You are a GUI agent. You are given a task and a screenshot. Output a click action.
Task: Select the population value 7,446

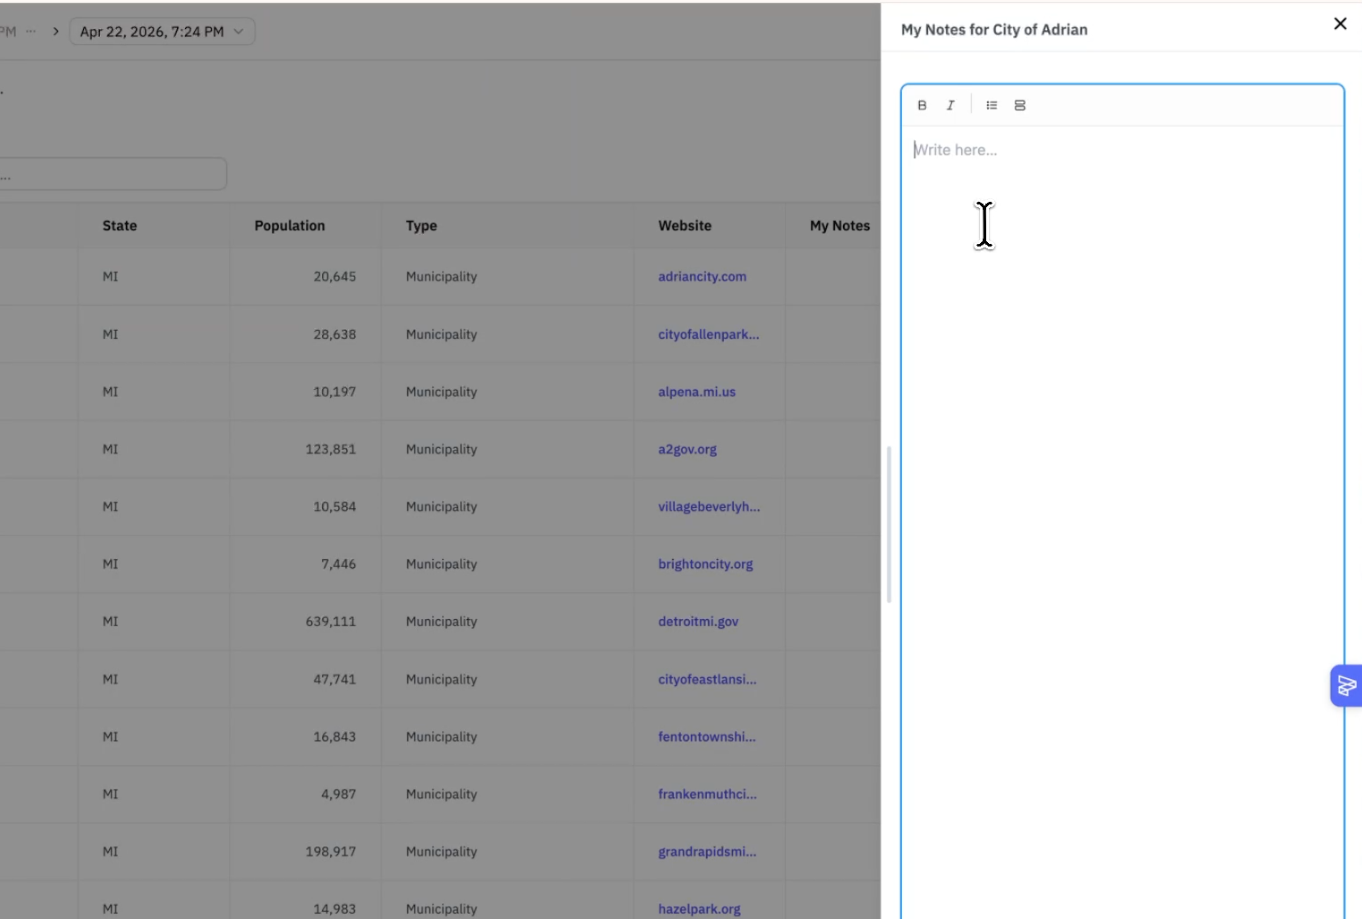pos(338,564)
